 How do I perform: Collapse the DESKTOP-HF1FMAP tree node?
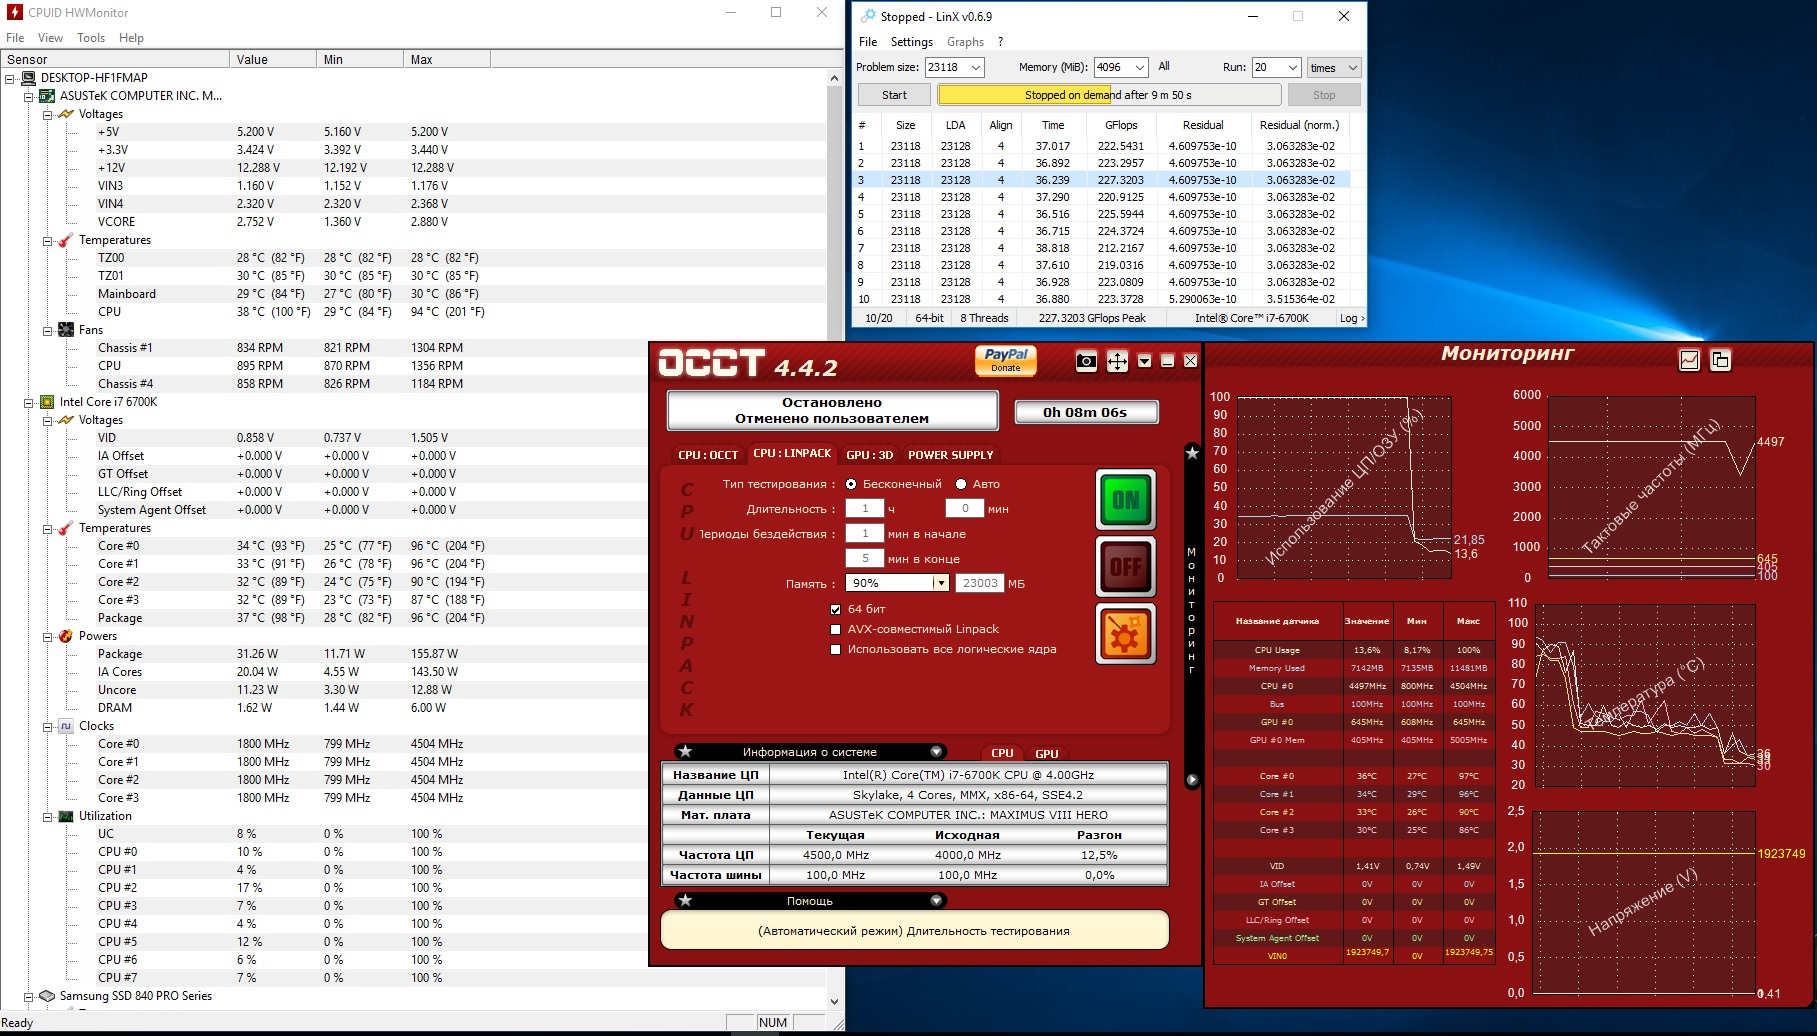[x=10, y=78]
